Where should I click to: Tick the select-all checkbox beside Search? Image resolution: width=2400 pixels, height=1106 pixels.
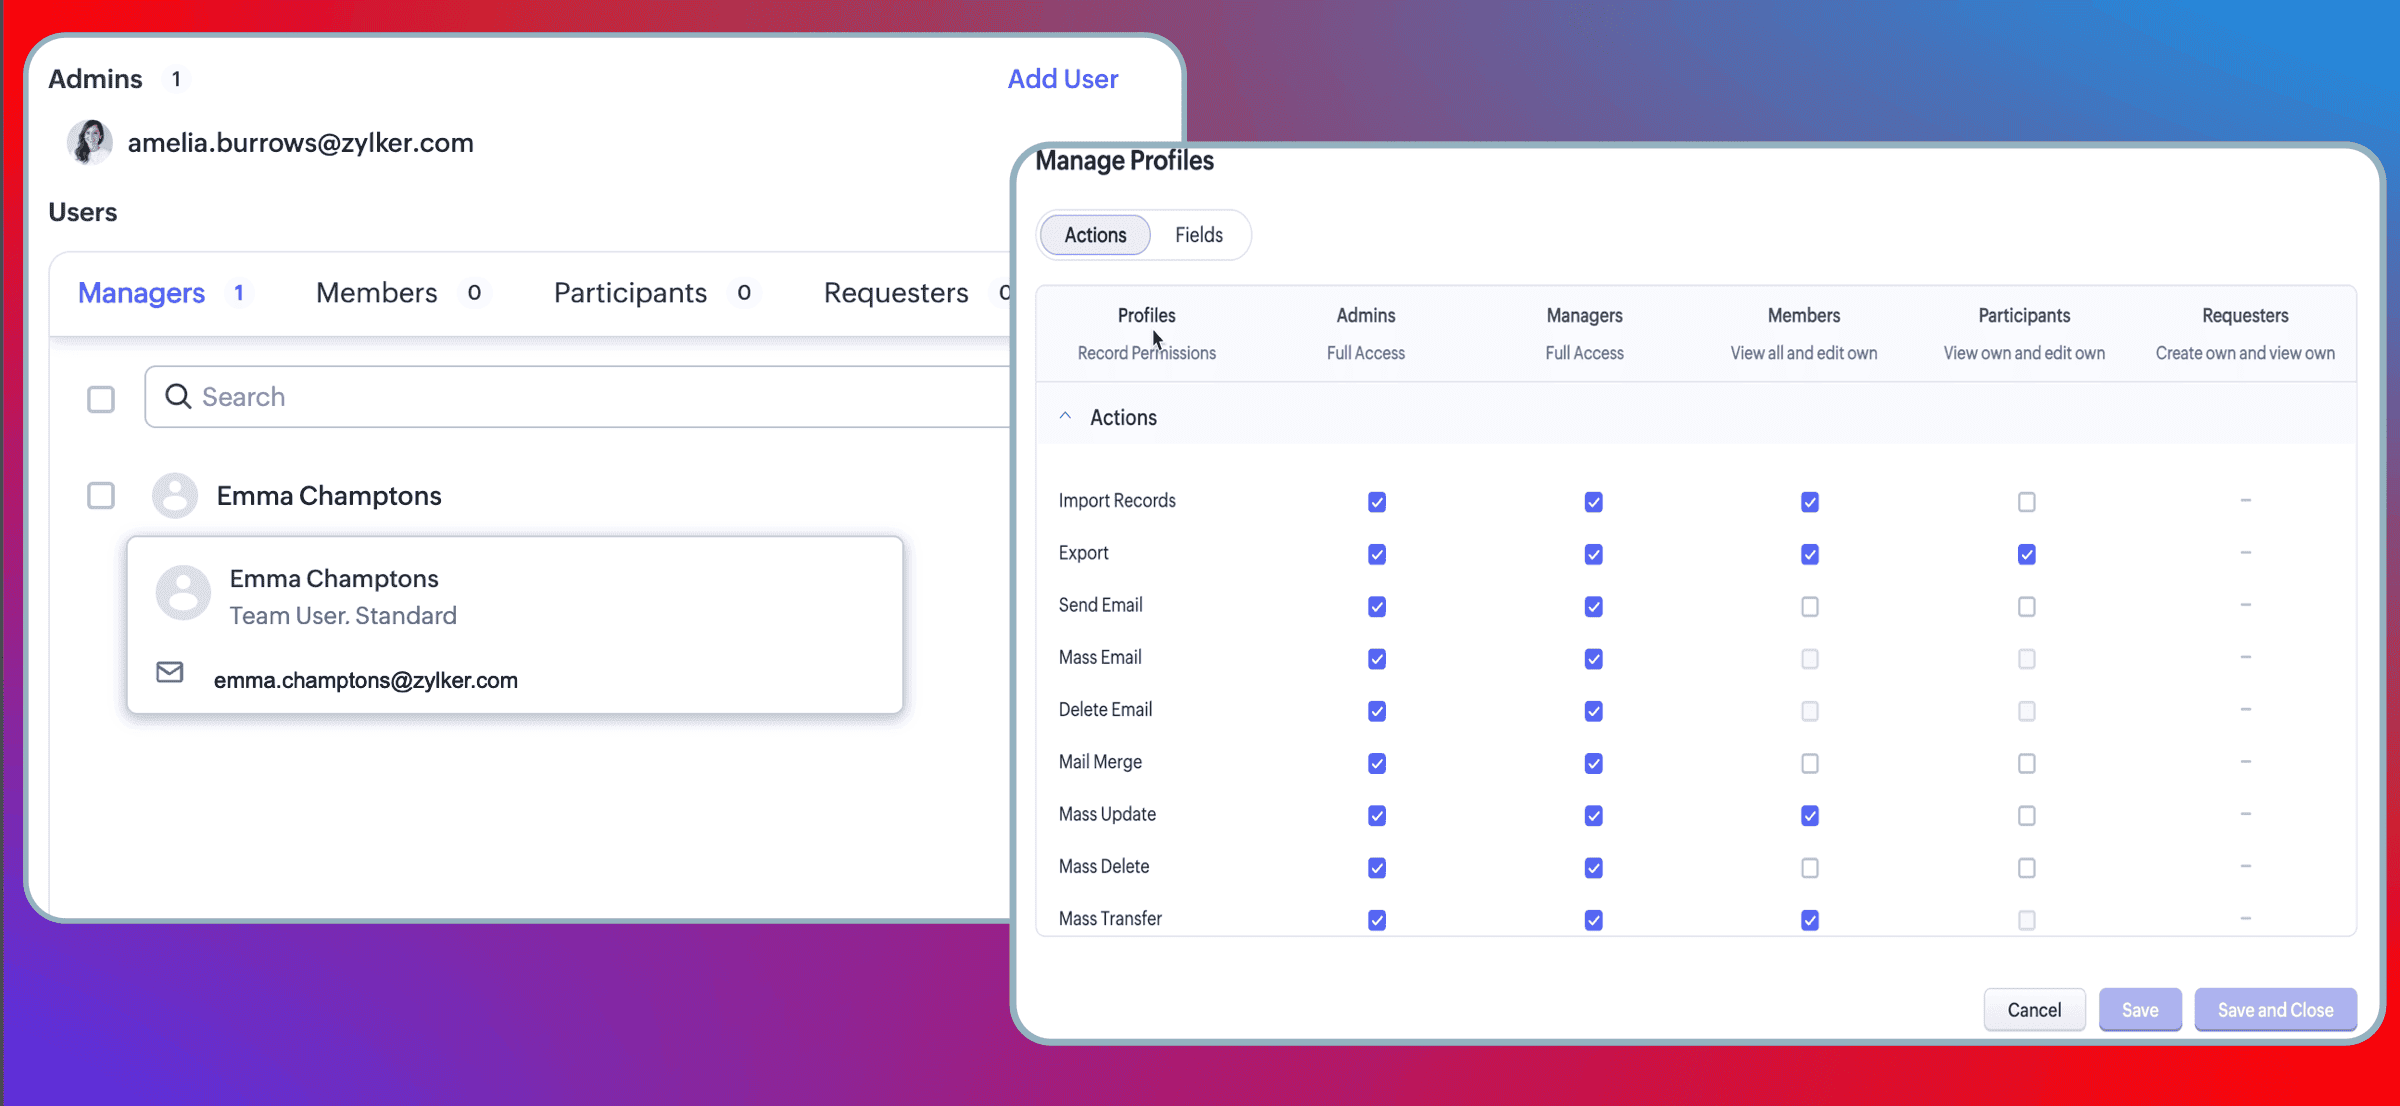[x=101, y=399]
